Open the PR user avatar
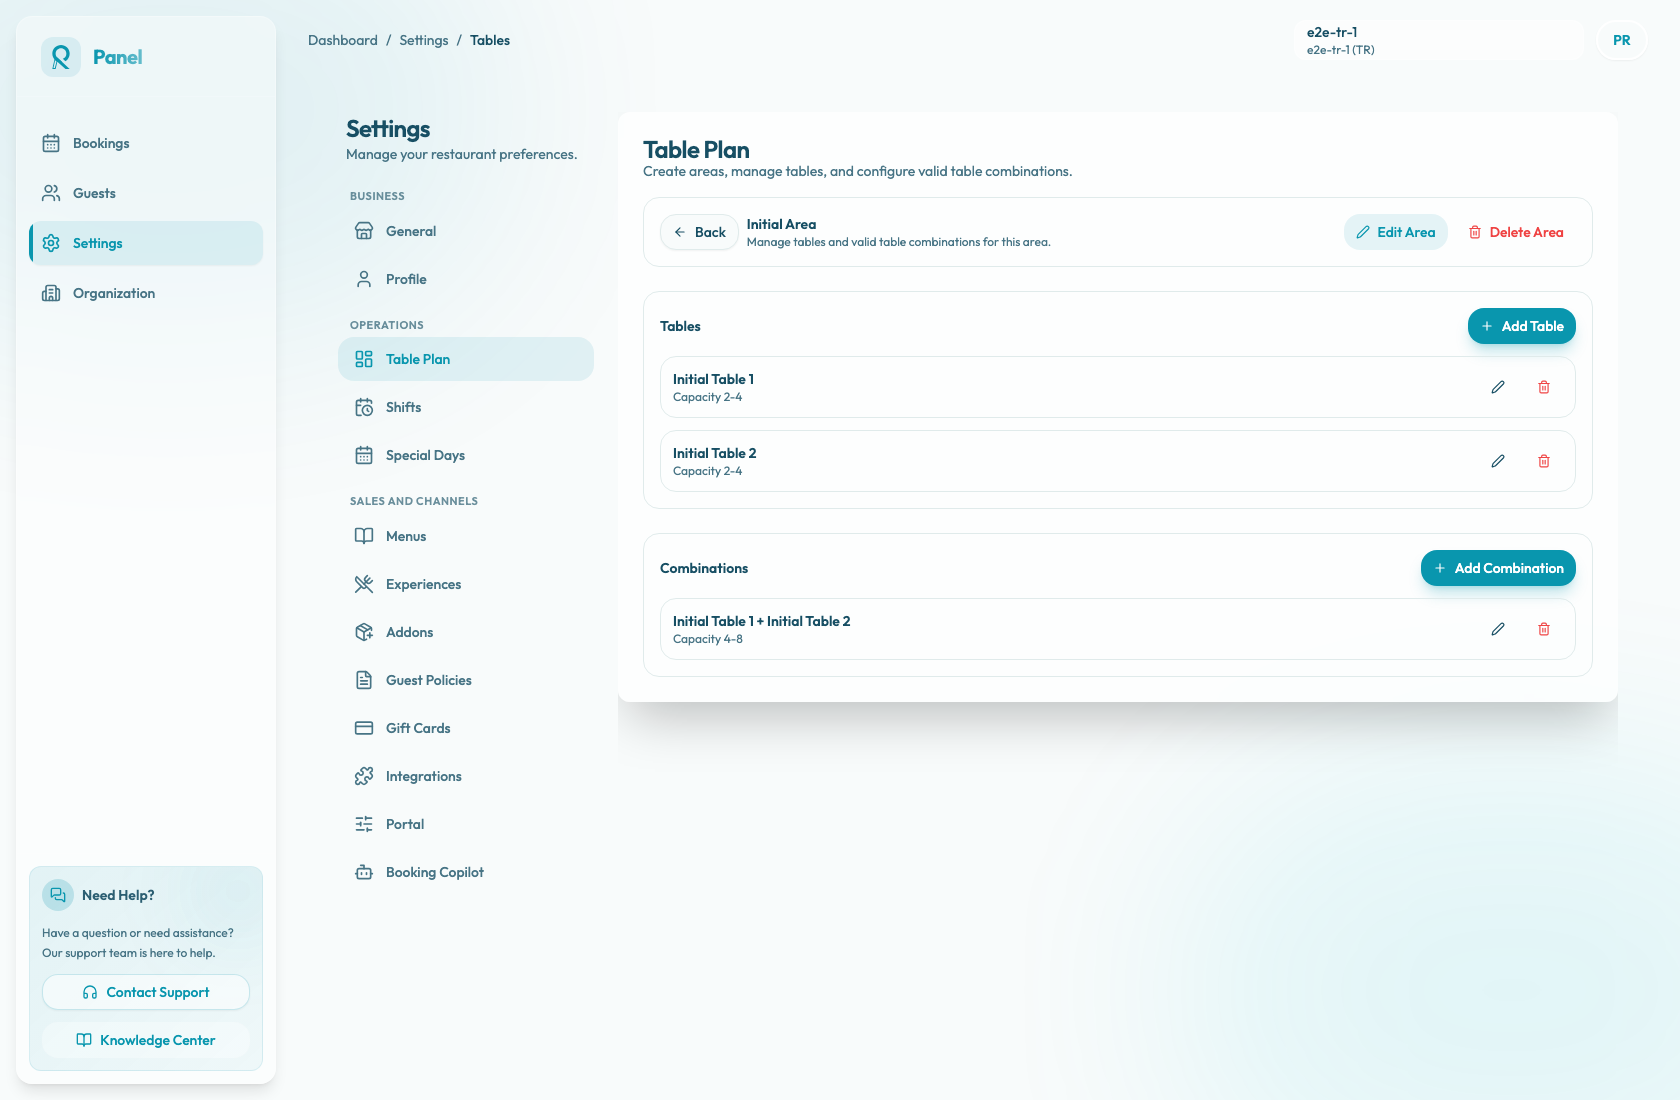Image resolution: width=1680 pixels, height=1100 pixels. click(x=1622, y=40)
